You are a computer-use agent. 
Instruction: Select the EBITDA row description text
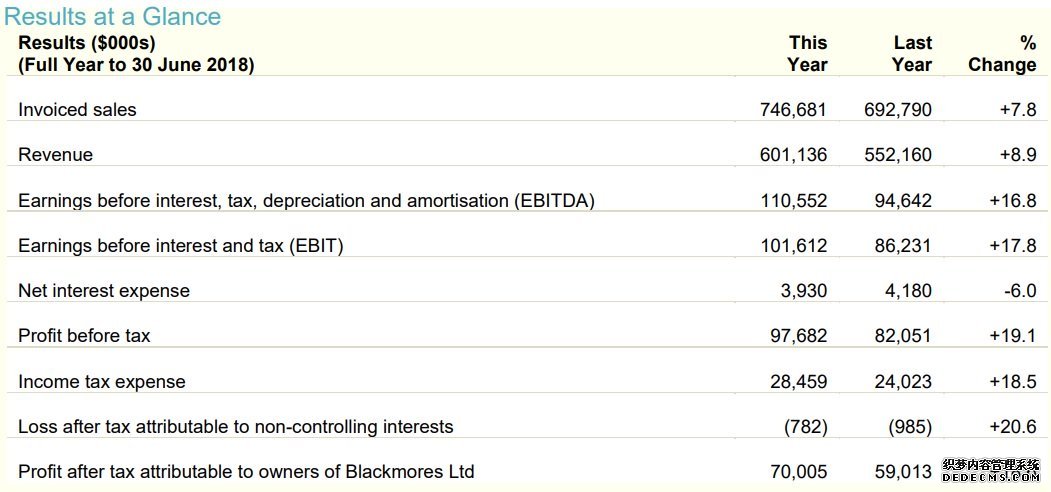point(306,201)
